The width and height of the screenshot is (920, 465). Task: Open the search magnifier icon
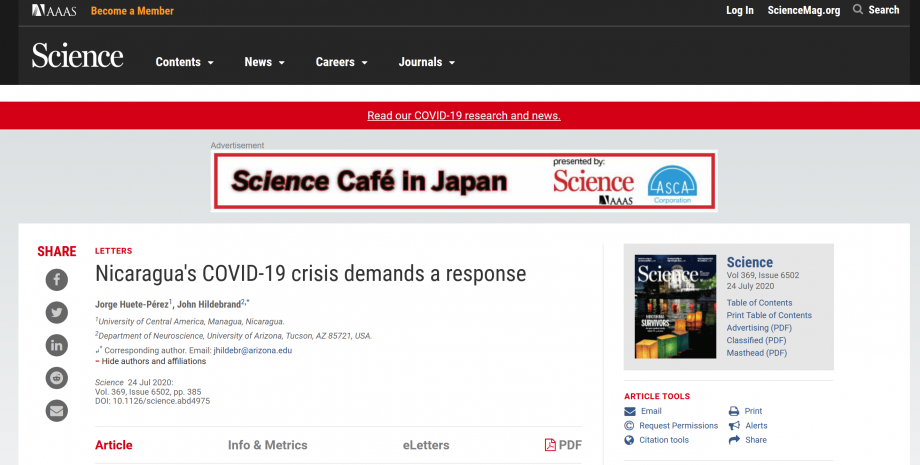[x=858, y=10]
